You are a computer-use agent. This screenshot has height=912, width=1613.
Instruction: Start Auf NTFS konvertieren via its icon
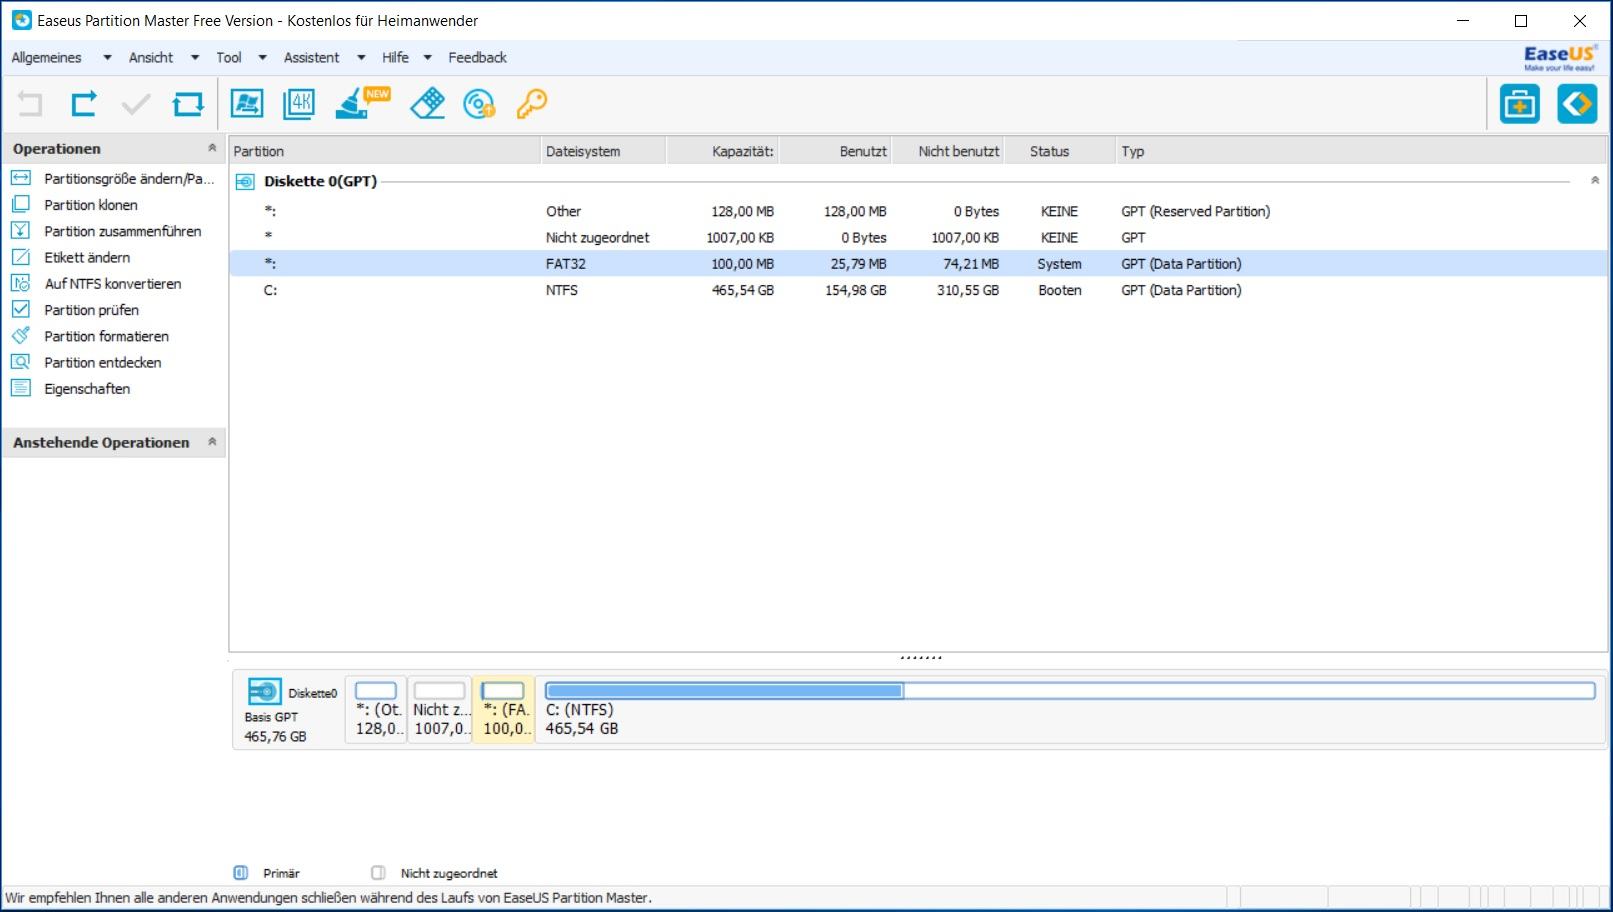21,283
